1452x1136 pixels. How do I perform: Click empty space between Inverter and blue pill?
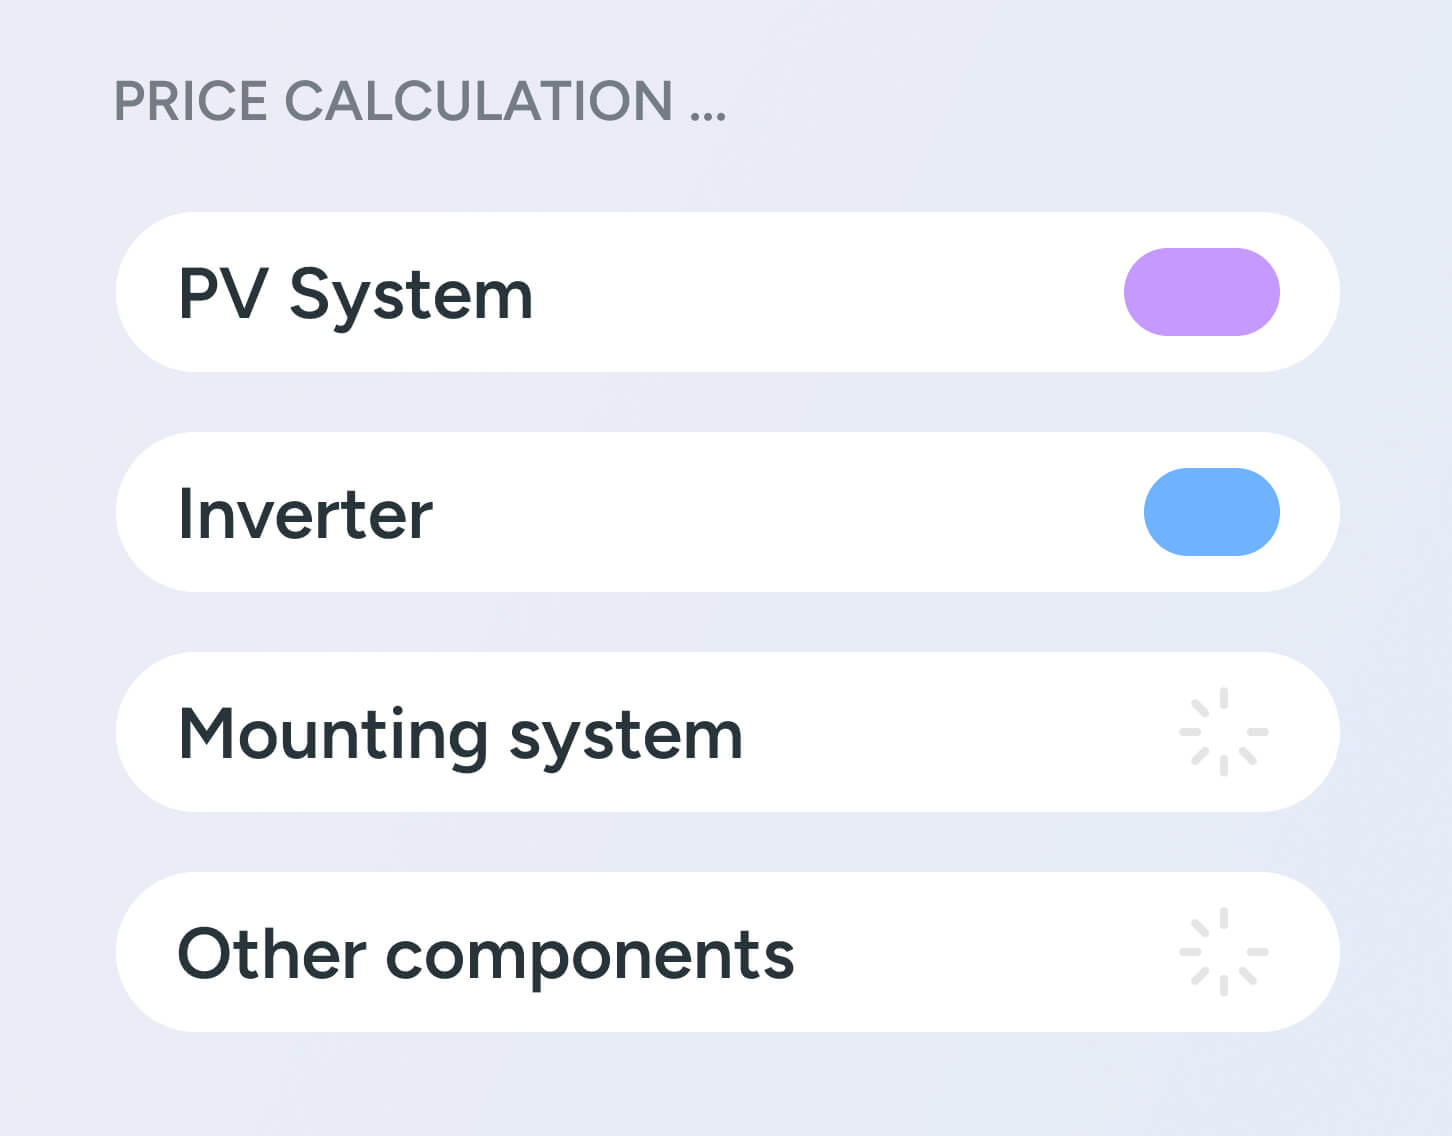(x=788, y=512)
